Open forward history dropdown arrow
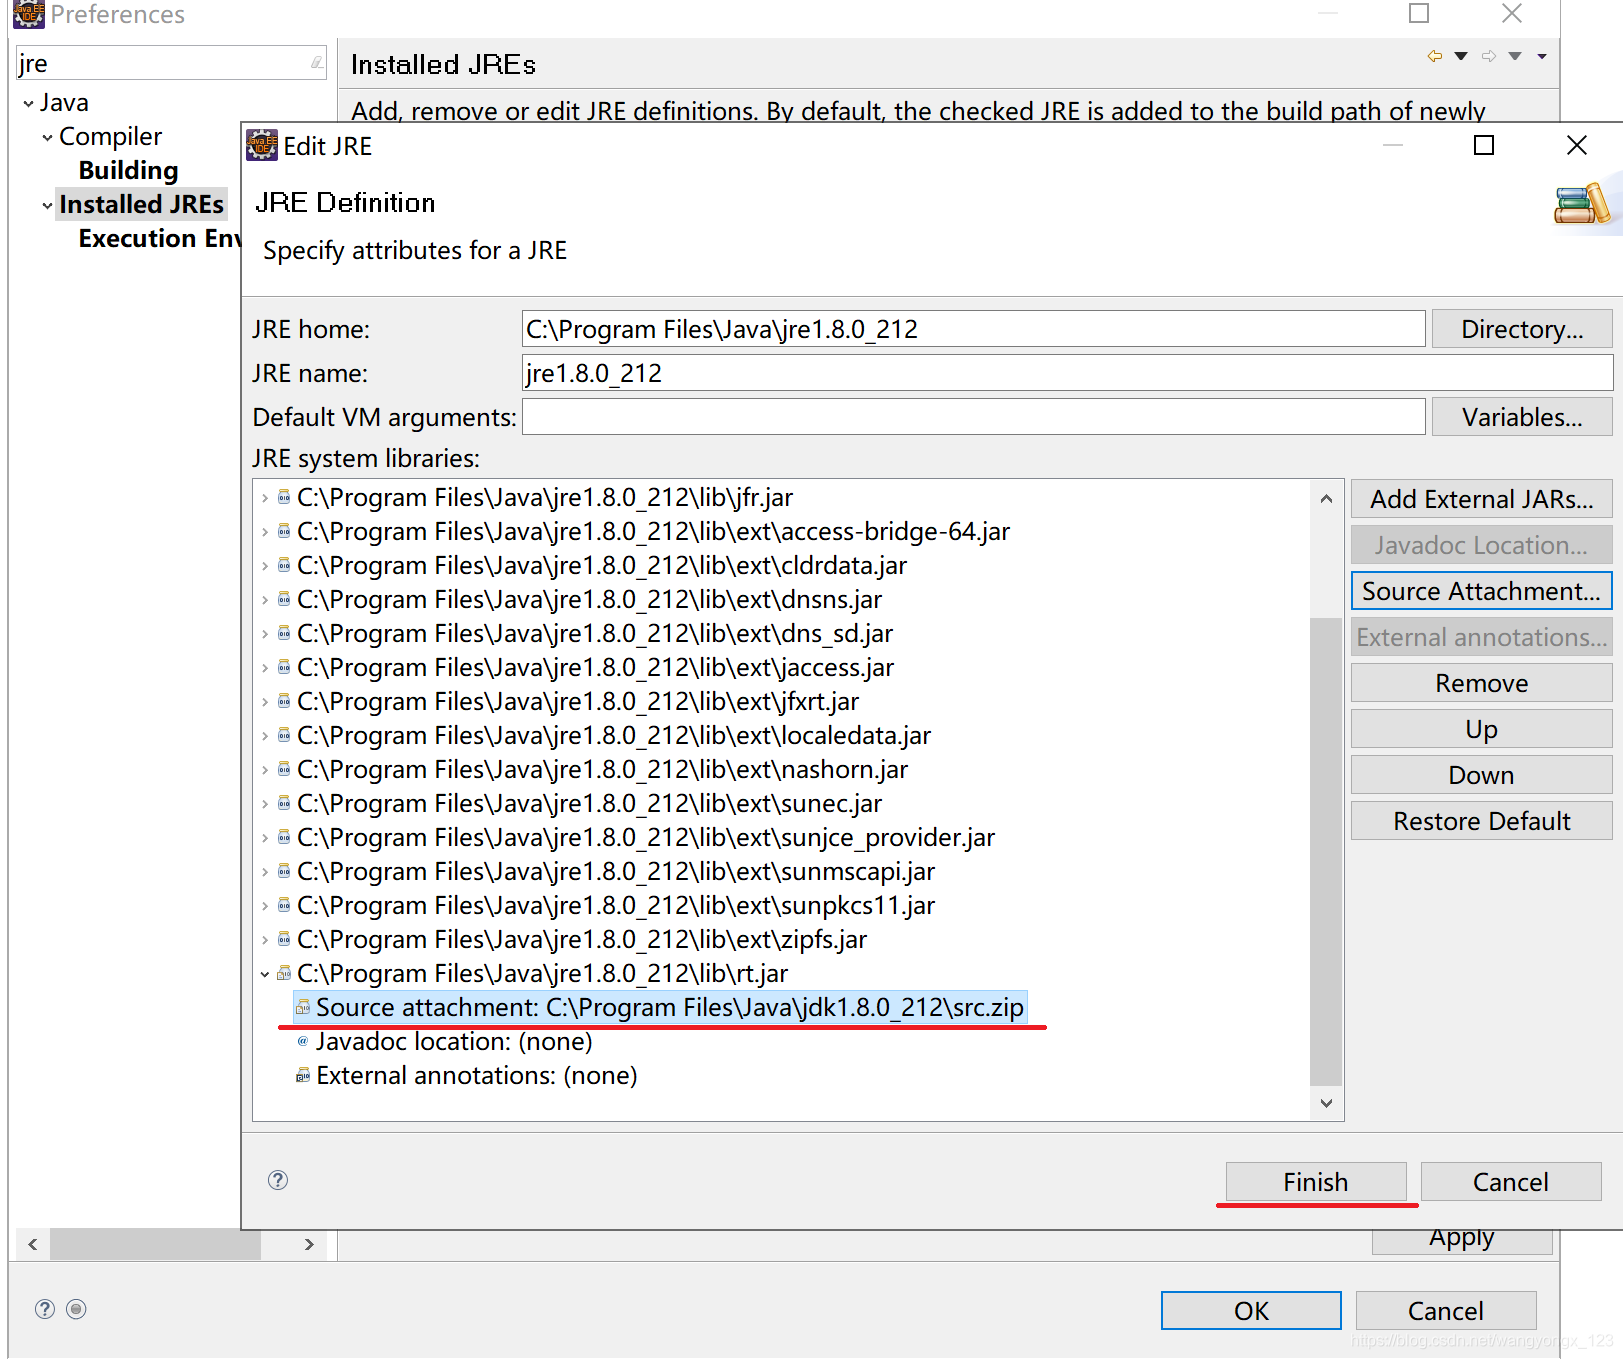 click(1515, 56)
